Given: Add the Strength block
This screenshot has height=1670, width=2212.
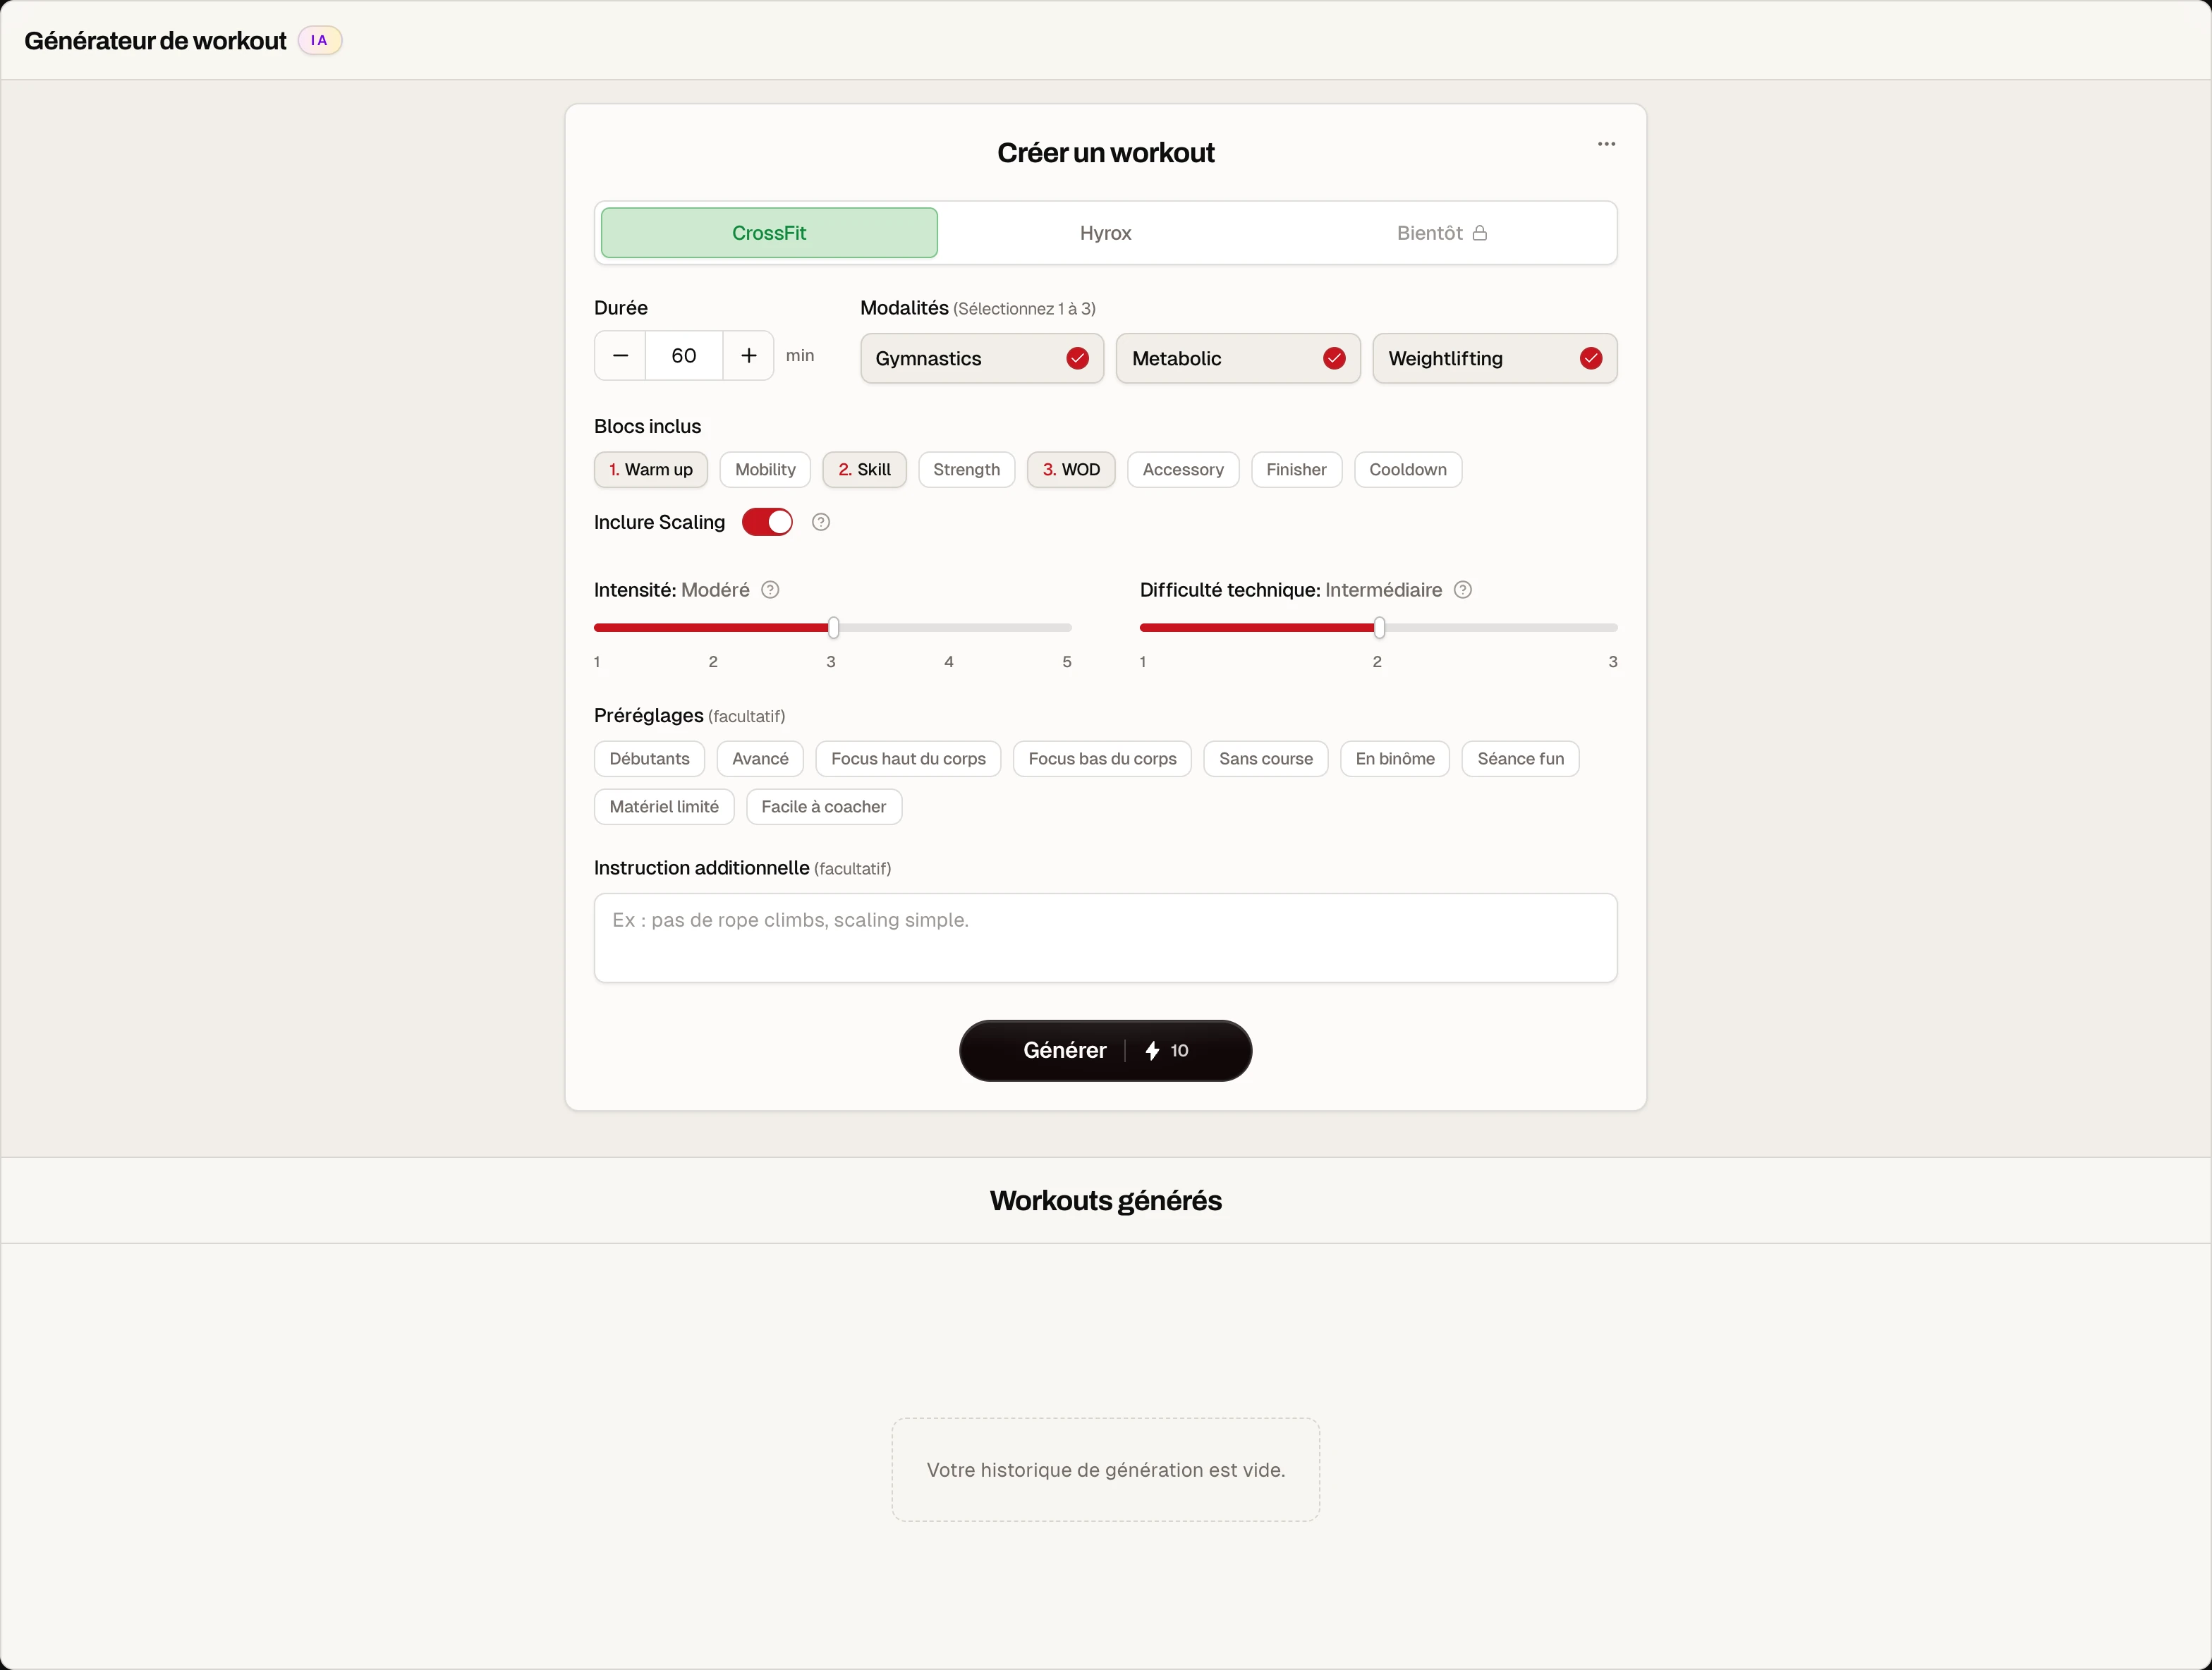Looking at the screenshot, I should coord(966,470).
